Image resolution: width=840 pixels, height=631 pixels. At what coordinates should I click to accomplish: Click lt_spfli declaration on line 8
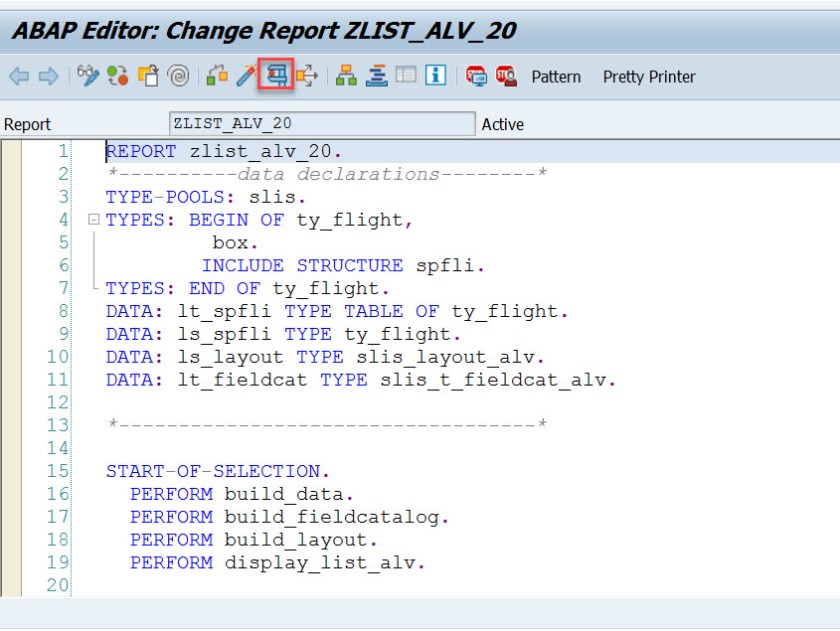(337, 311)
